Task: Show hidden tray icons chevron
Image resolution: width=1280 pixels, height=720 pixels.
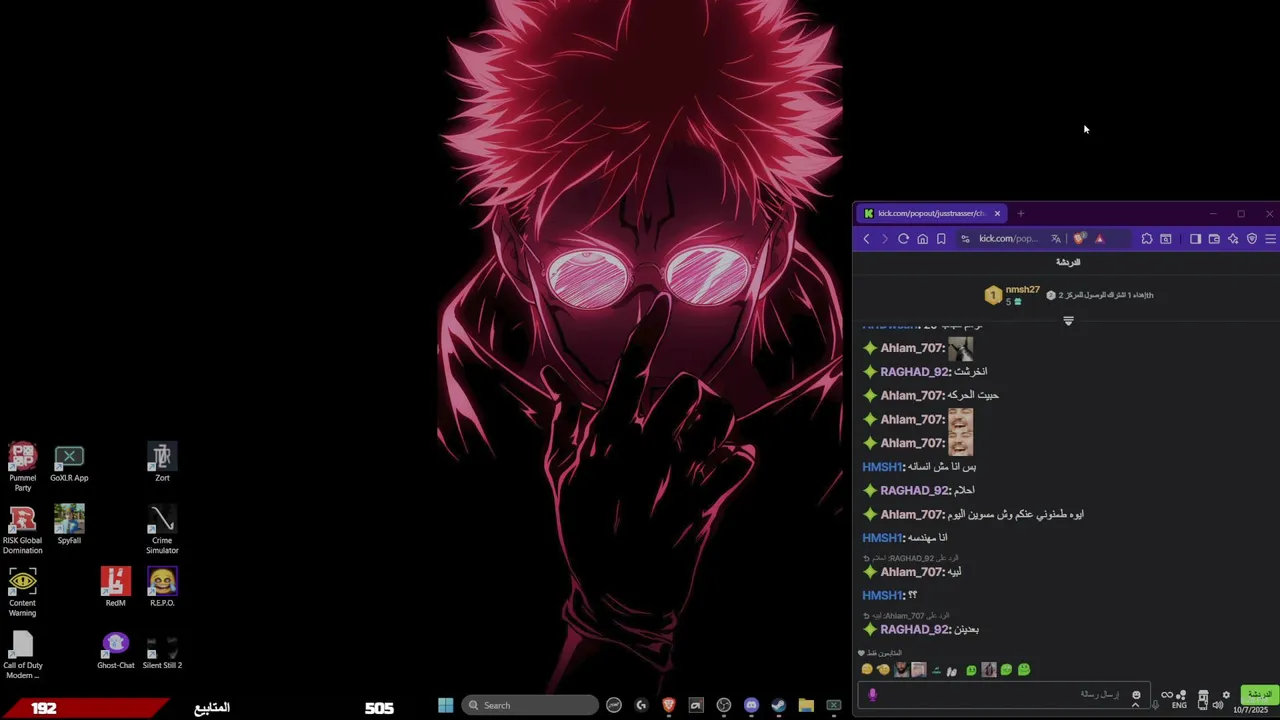Action: pyautogui.click(x=1135, y=705)
